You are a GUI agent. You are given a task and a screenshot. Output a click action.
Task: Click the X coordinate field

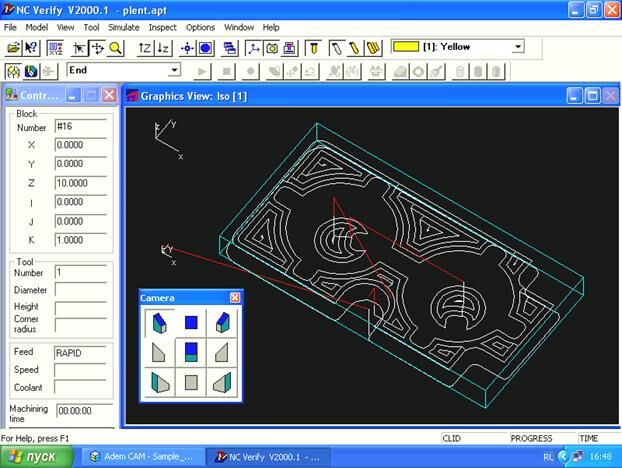[x=81, y=145]
